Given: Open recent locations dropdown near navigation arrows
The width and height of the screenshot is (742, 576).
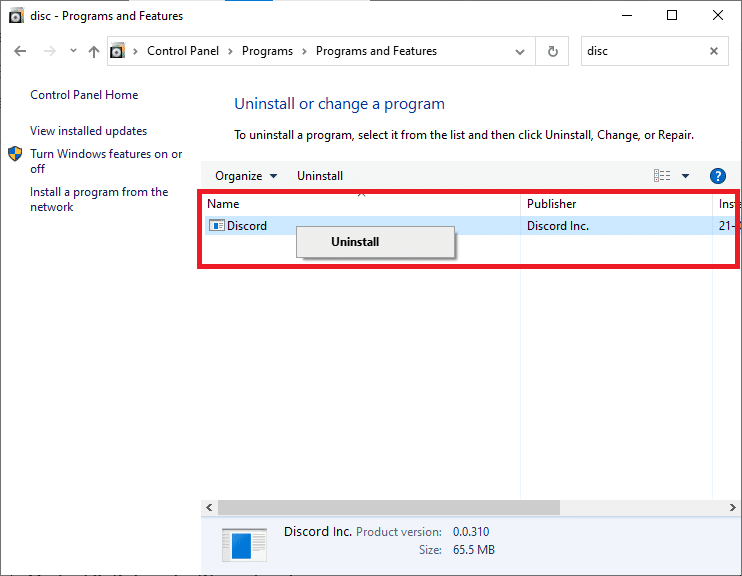Looking at the screenshot, I should (72, 51).
